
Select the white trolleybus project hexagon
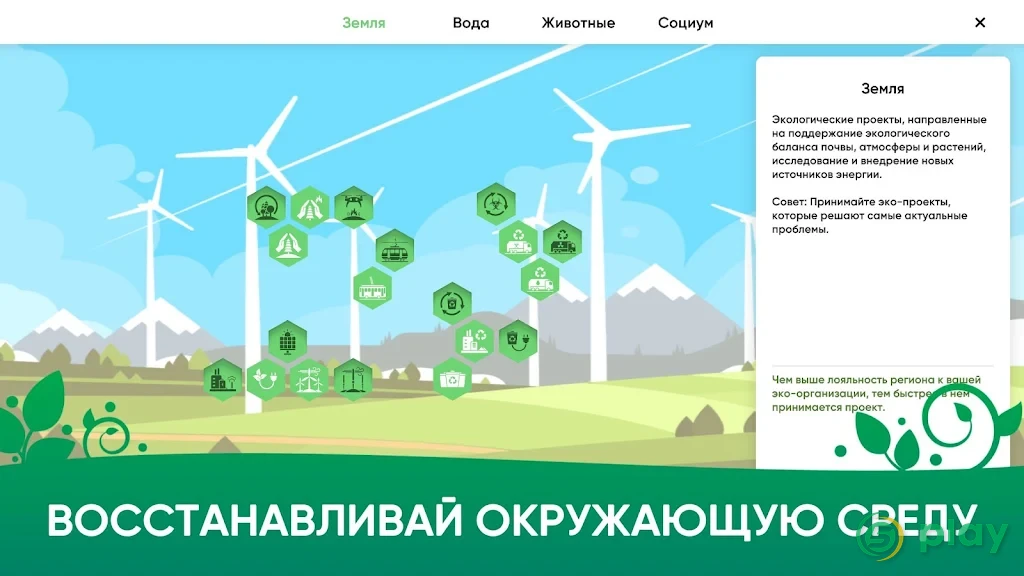372,288
